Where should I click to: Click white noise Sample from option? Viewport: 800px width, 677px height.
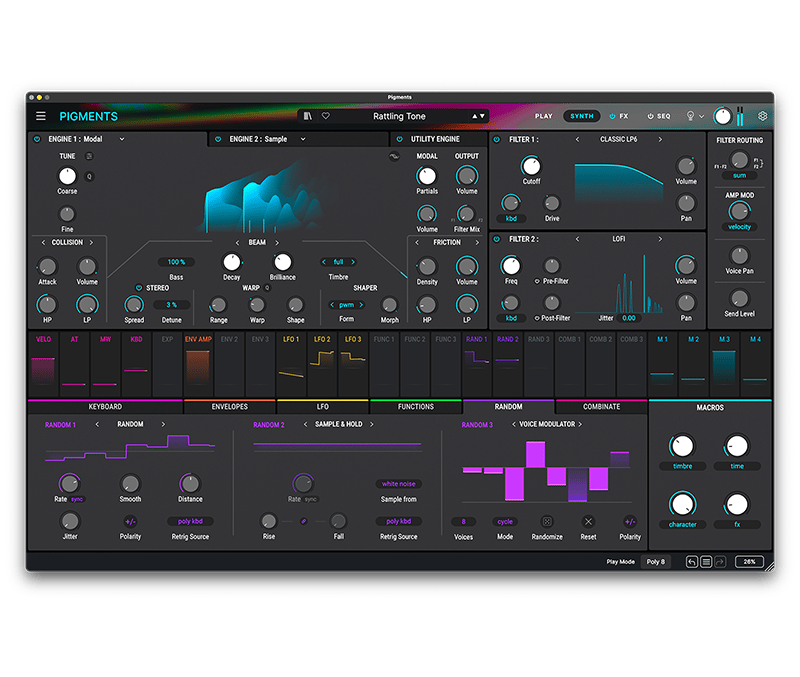point(398,484)
